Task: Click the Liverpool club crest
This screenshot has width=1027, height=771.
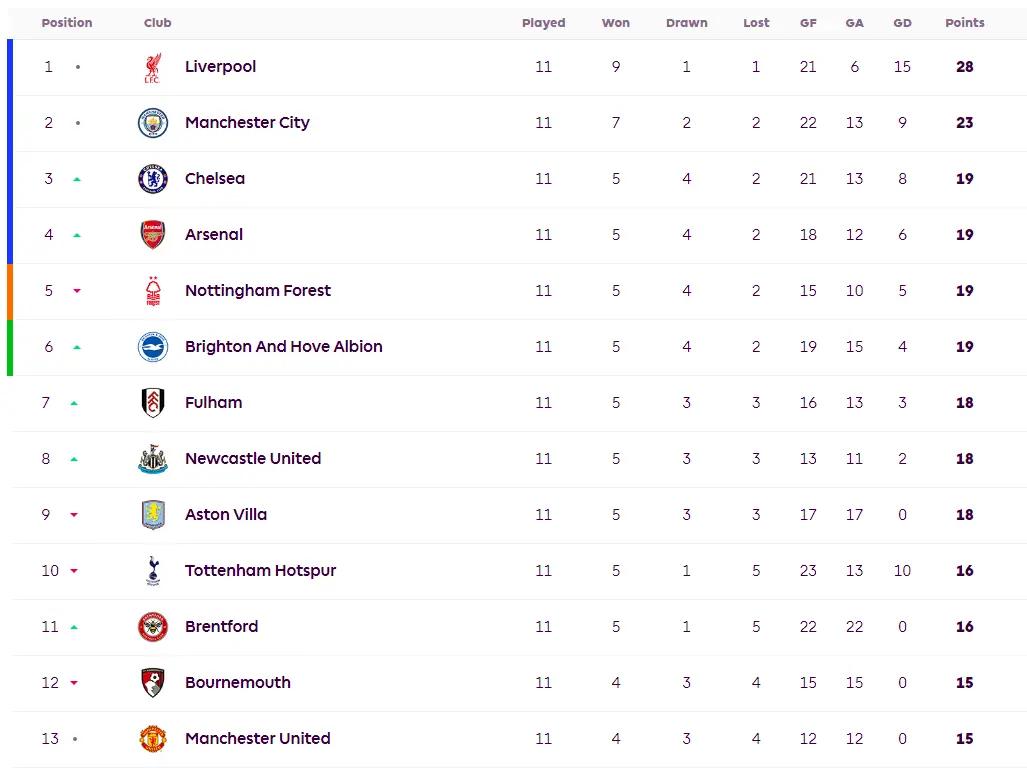Action: 153,67
